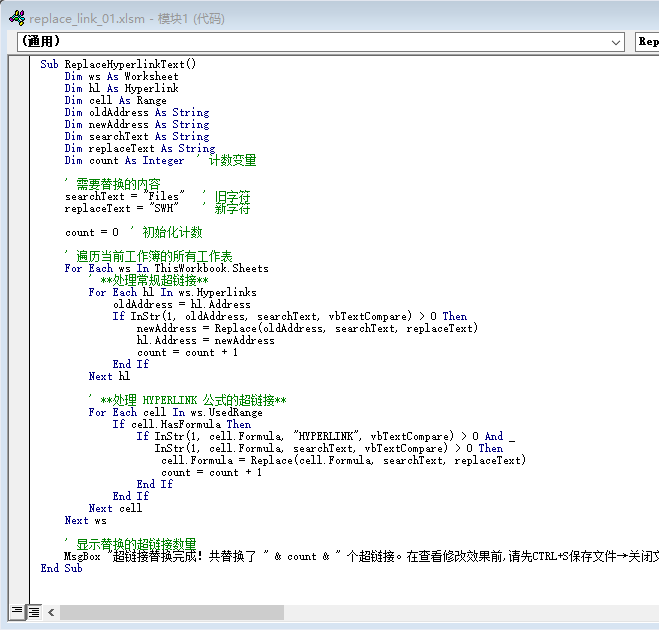Click the line 'Dim ws As Worksheet'
Screen dimensions: 659x630
(121, 76)
